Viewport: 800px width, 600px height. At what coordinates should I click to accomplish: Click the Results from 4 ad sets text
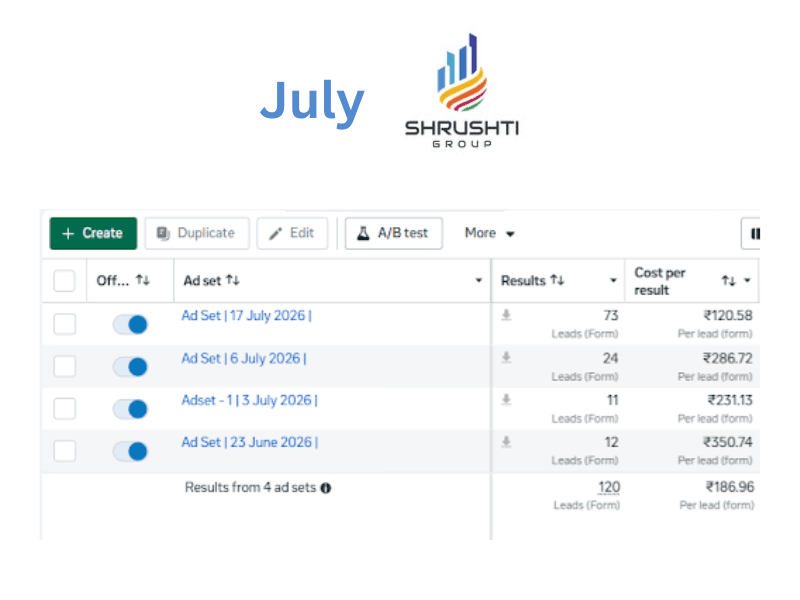pyautogui.click(x=251, y=488)
